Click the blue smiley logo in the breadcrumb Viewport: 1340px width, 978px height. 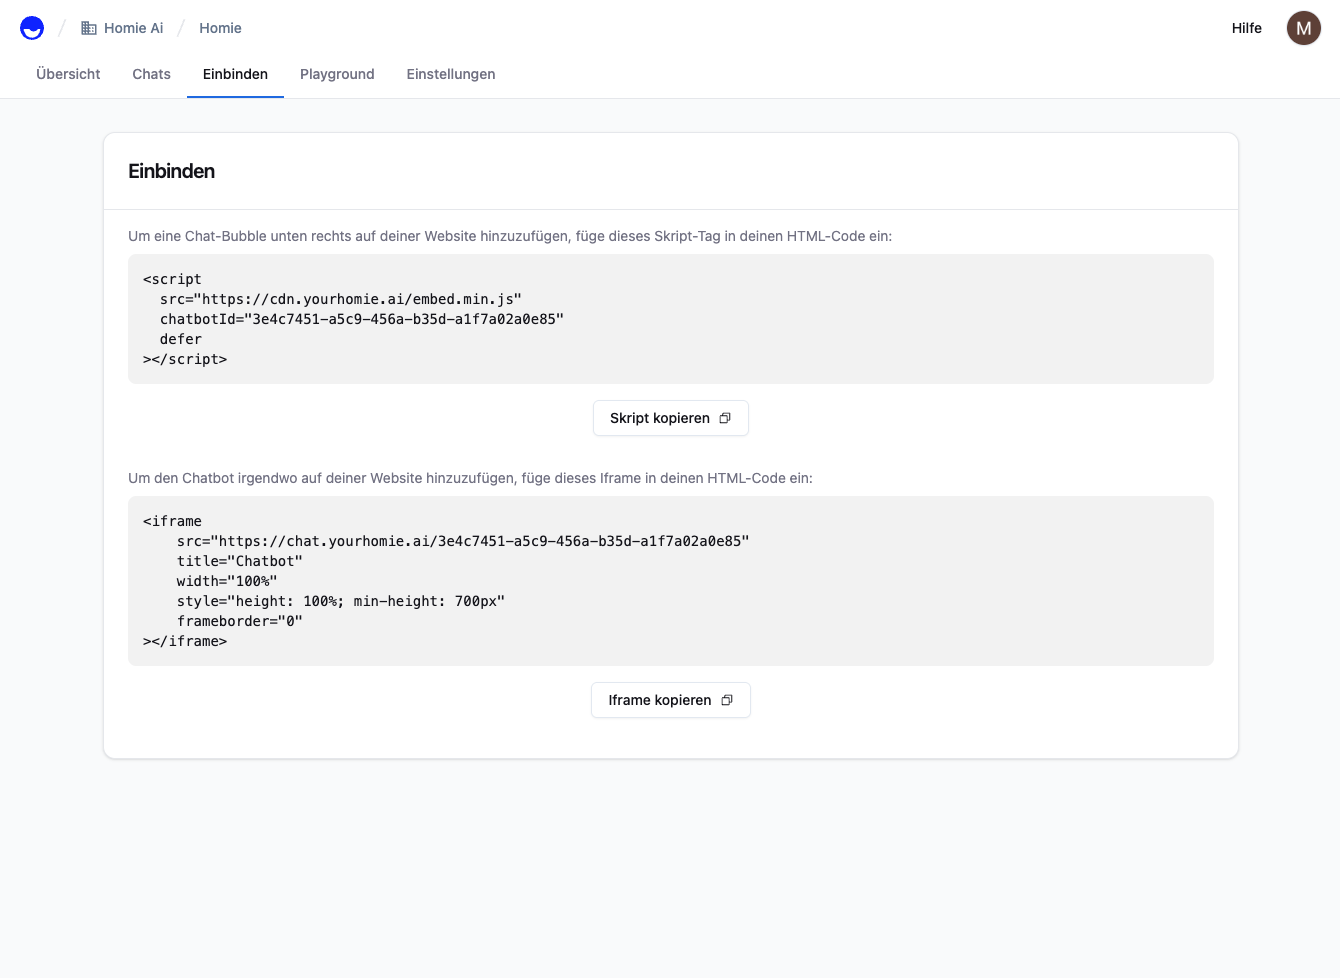[31, 27]
